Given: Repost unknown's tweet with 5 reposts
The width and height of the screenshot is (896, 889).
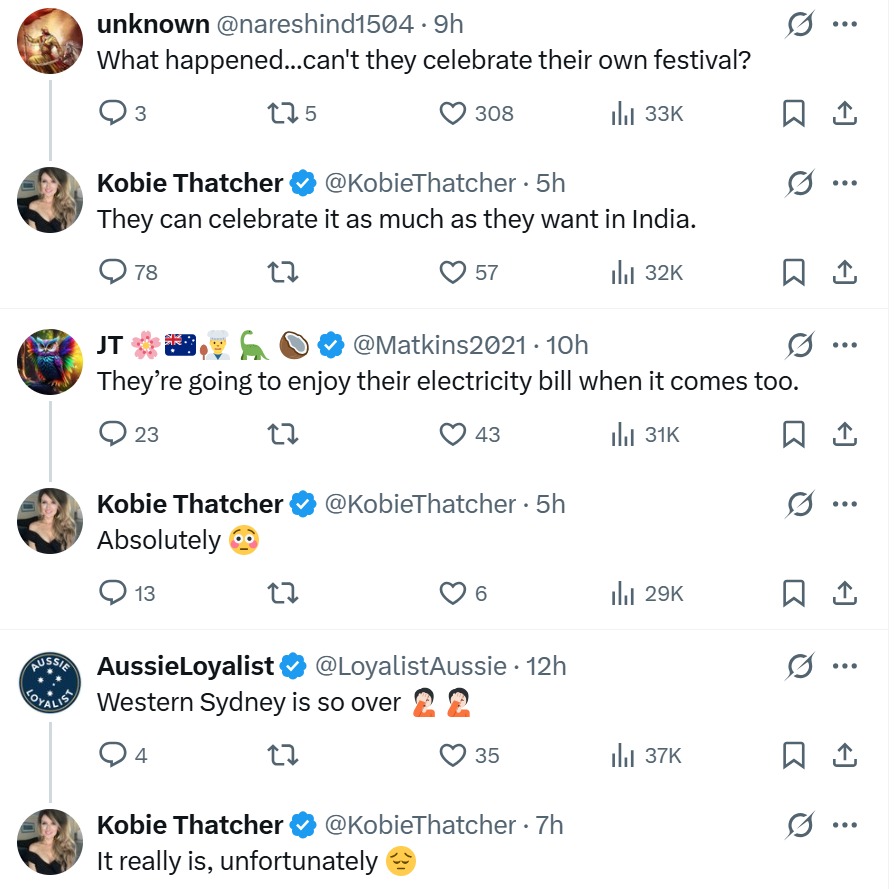Looking at the screenshot, I should [283, 113].
